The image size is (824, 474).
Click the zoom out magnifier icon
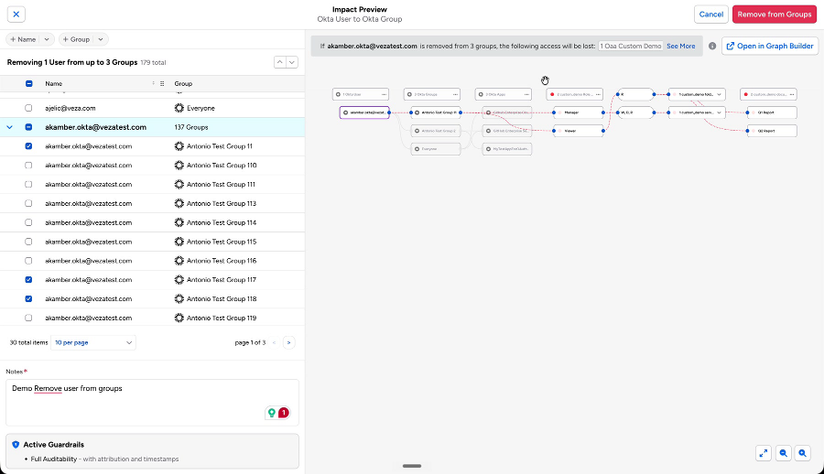click(x=783, y=453)
